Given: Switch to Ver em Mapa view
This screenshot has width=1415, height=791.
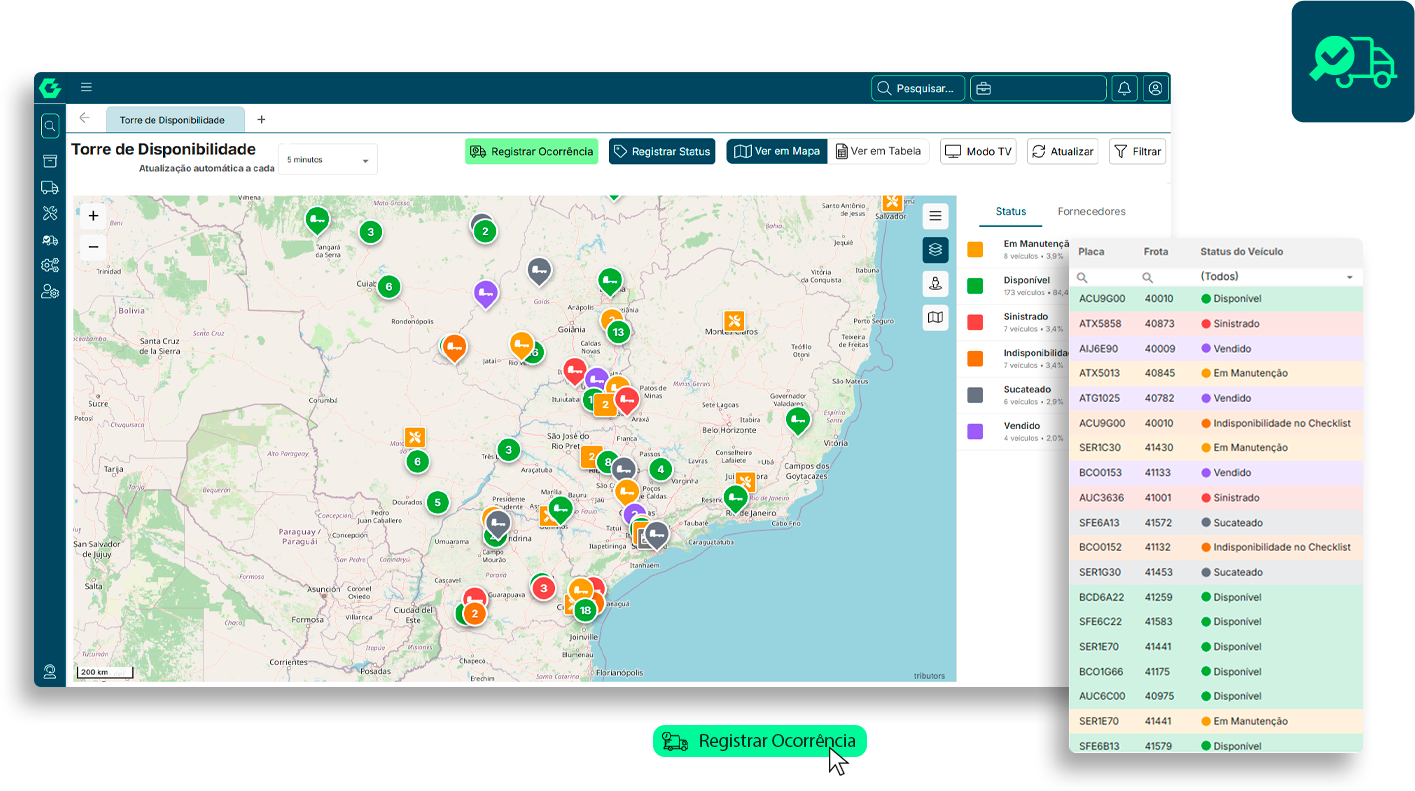Looking at the screenshot, I should click(x=777, y=151).
